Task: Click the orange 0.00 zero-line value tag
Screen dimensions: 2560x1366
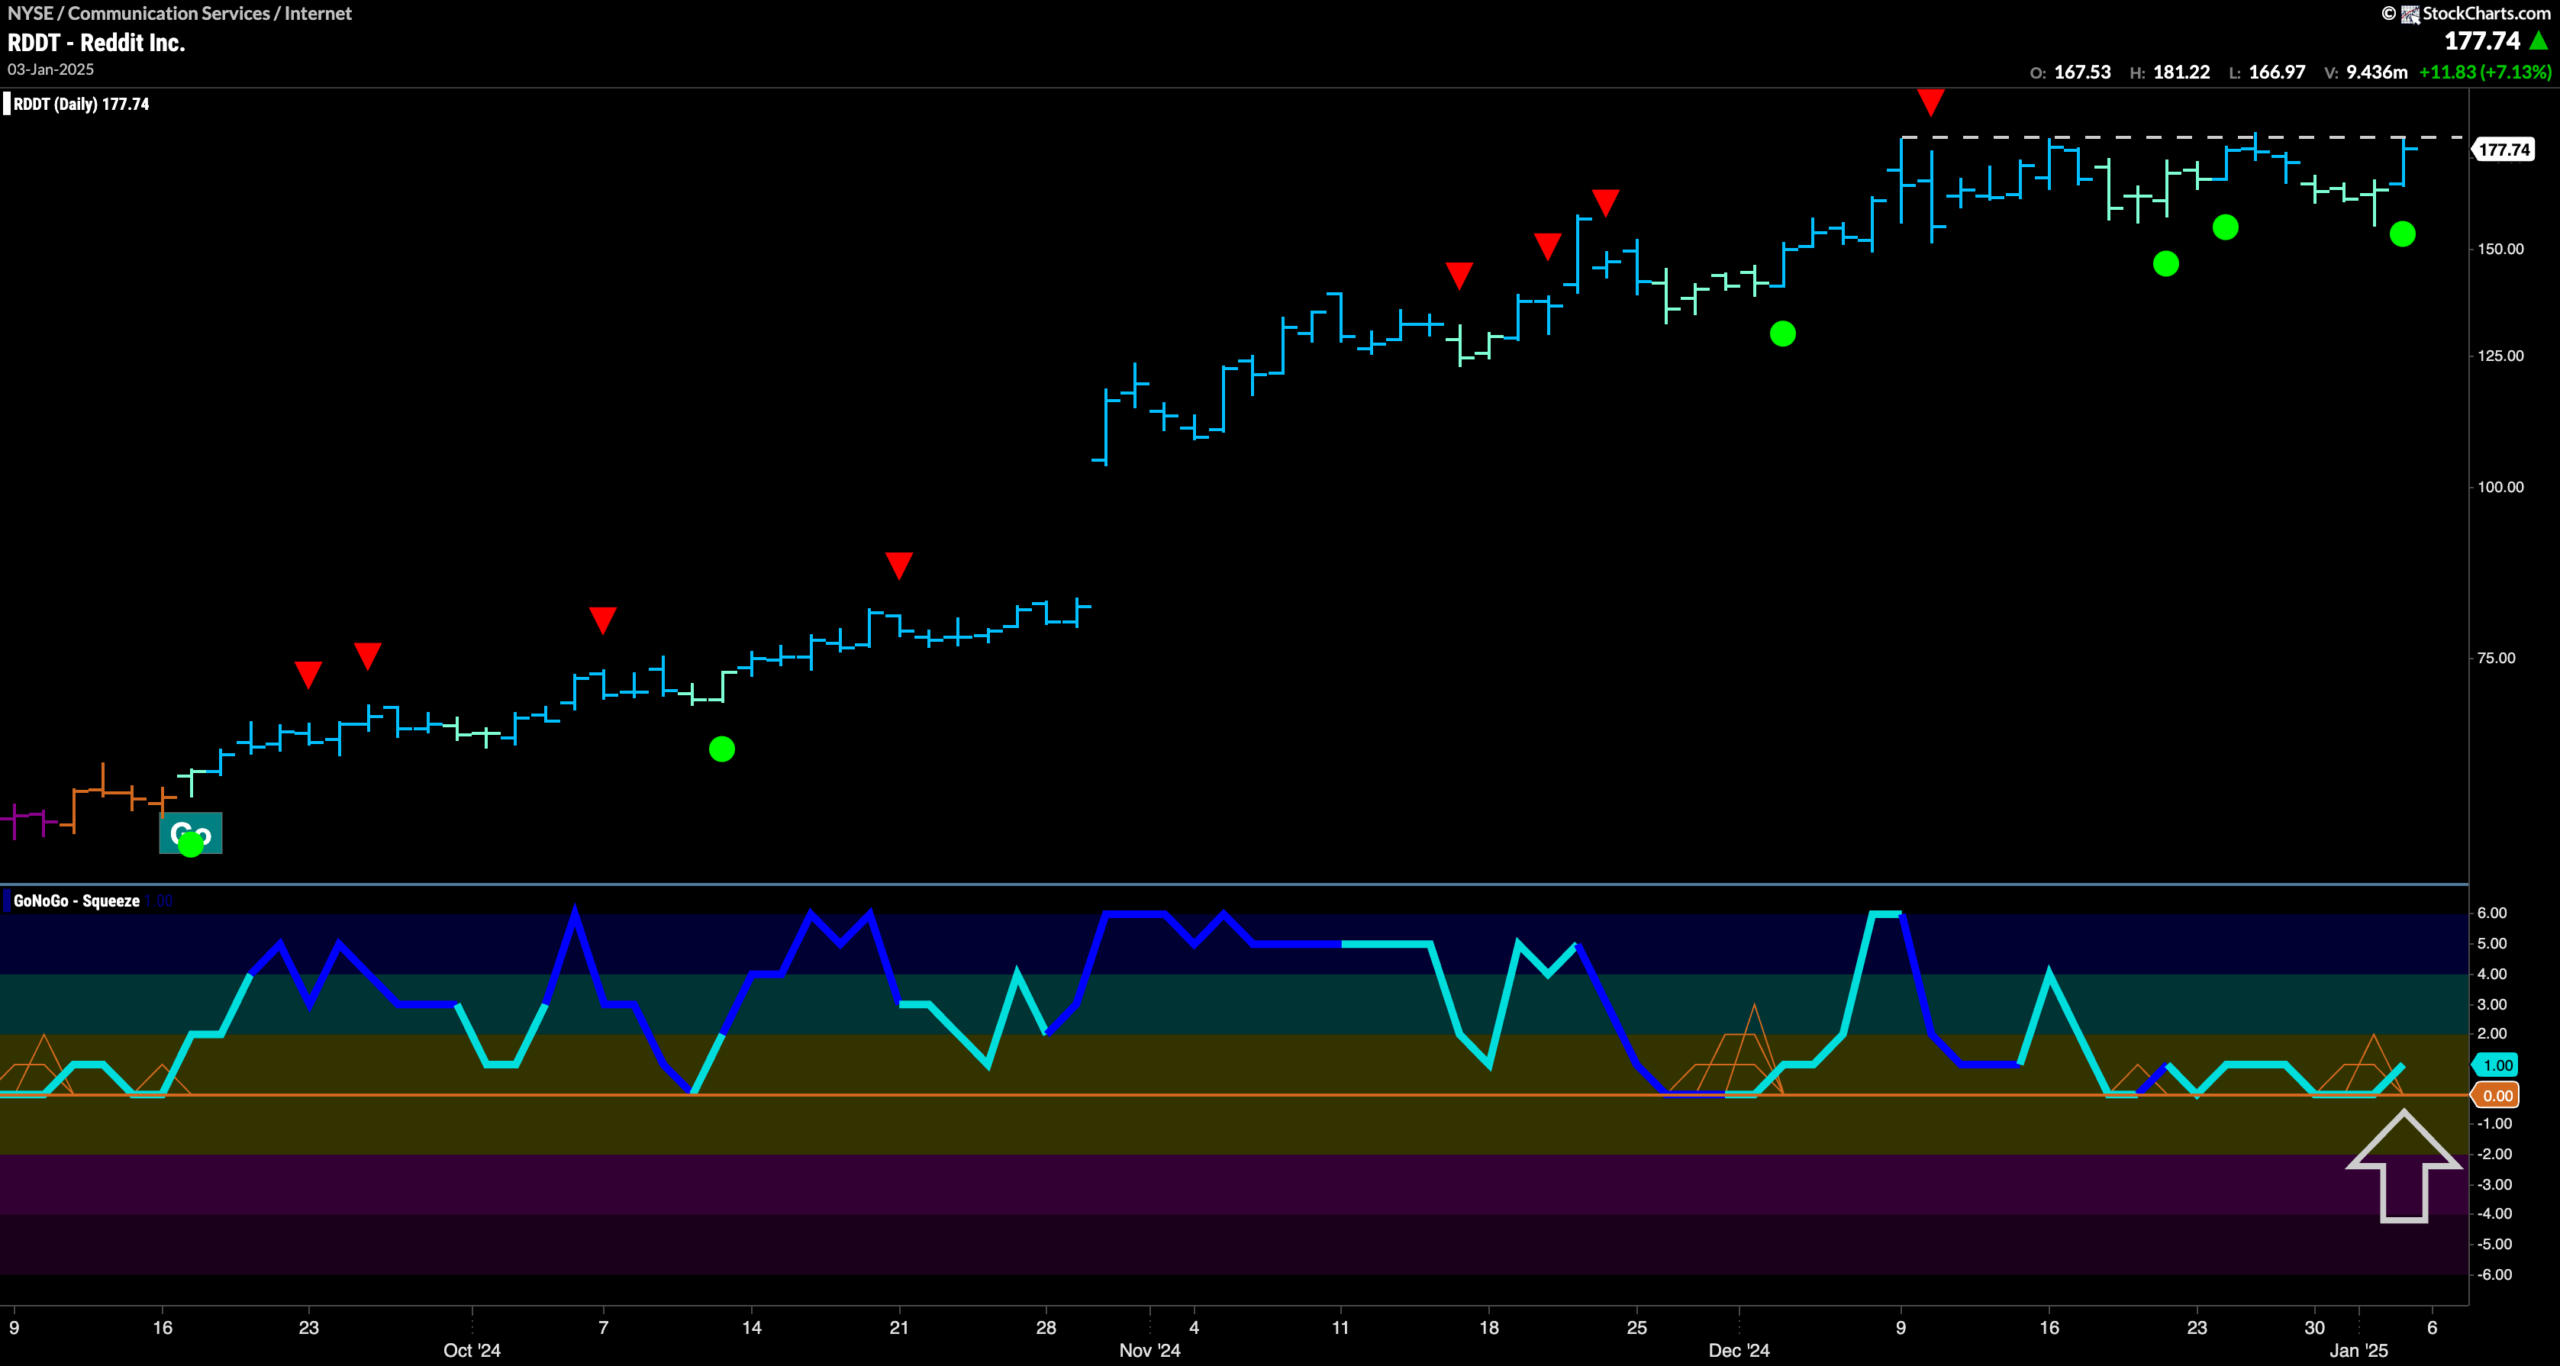Action: 2497,1096
